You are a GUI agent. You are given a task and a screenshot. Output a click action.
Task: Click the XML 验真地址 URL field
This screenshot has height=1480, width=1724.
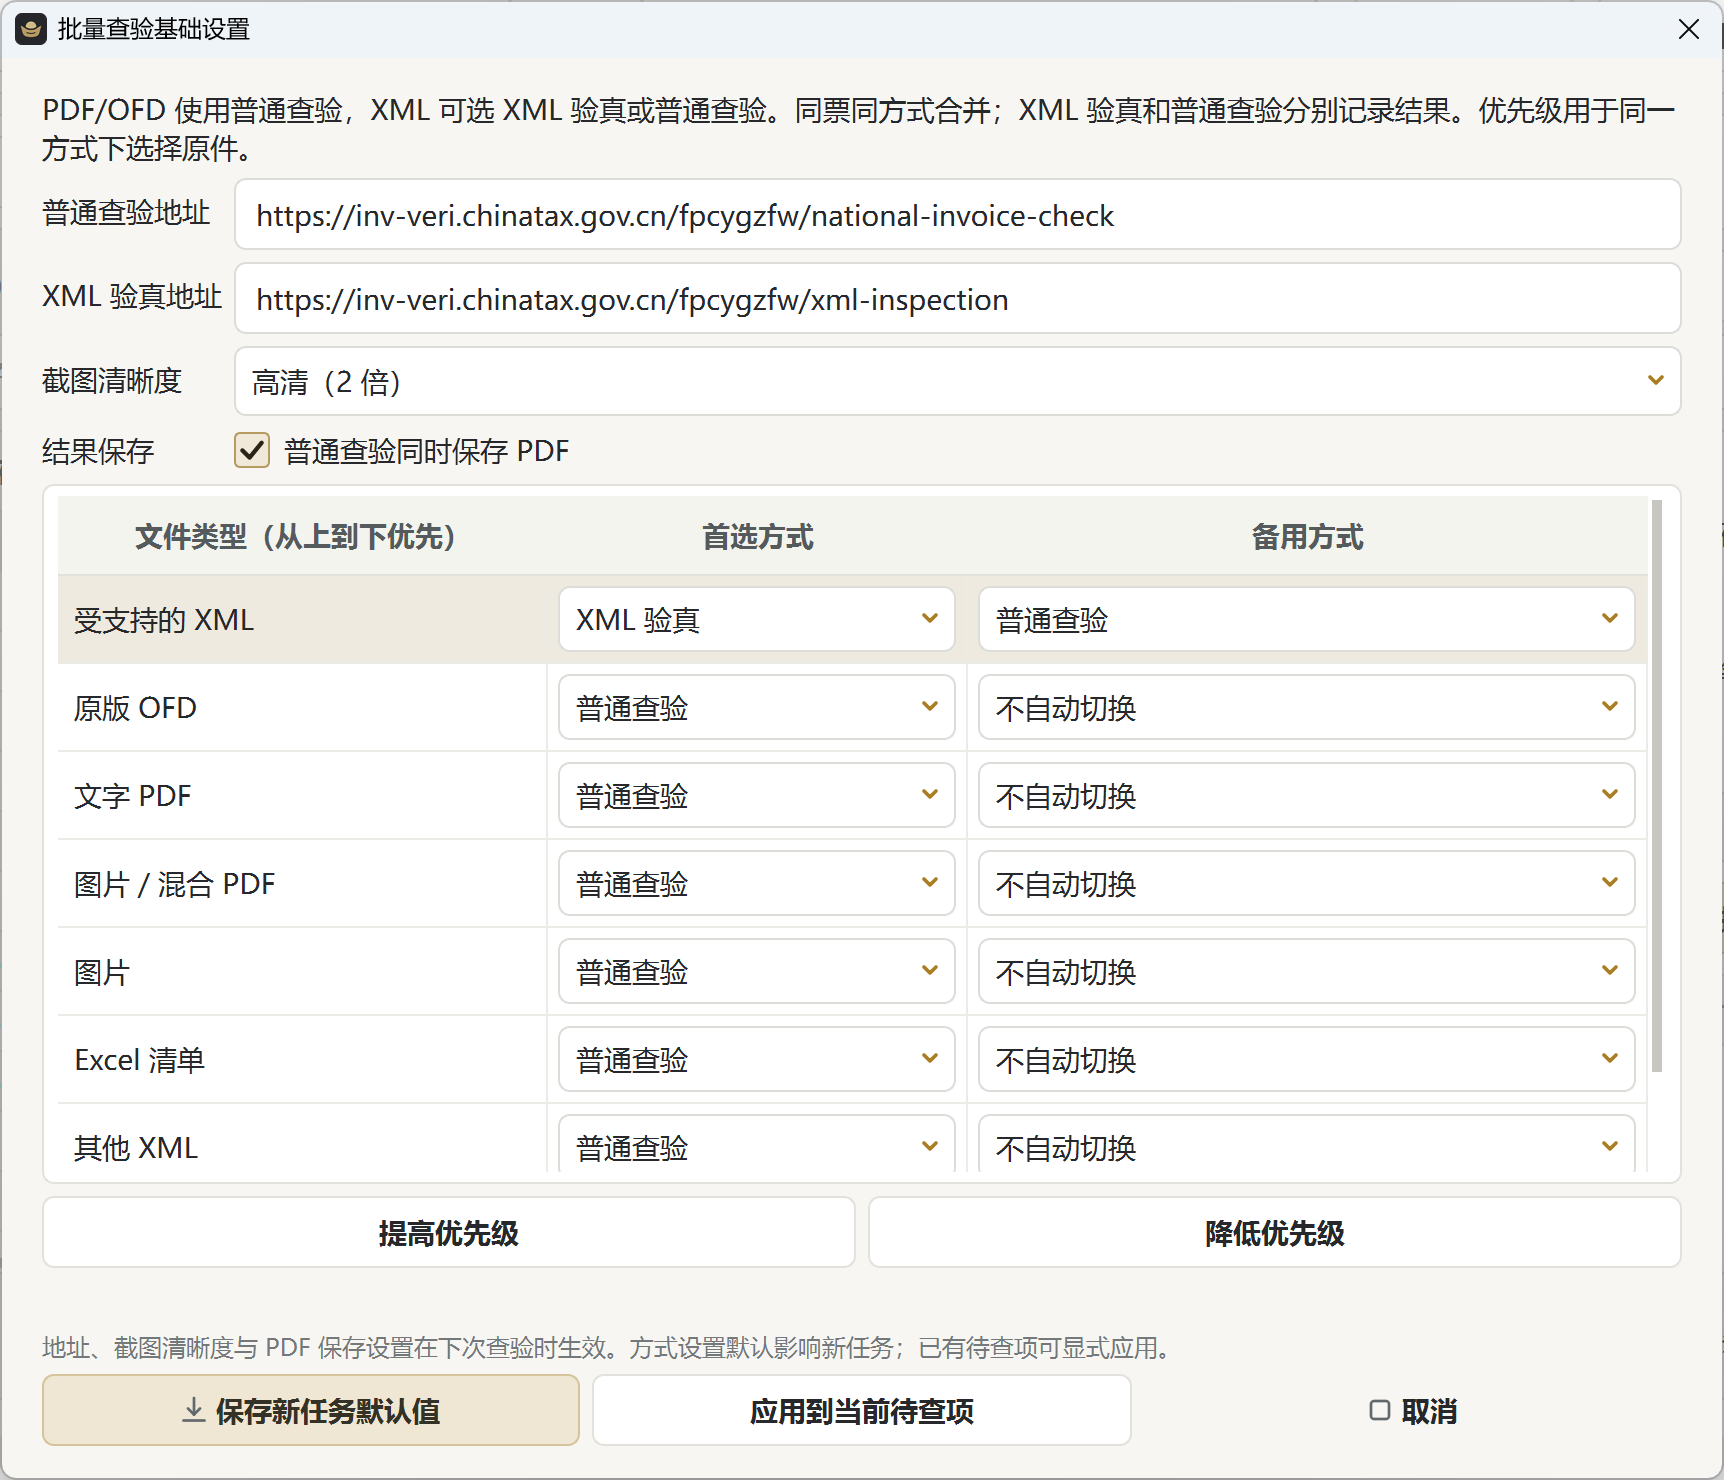pos(957,299)
